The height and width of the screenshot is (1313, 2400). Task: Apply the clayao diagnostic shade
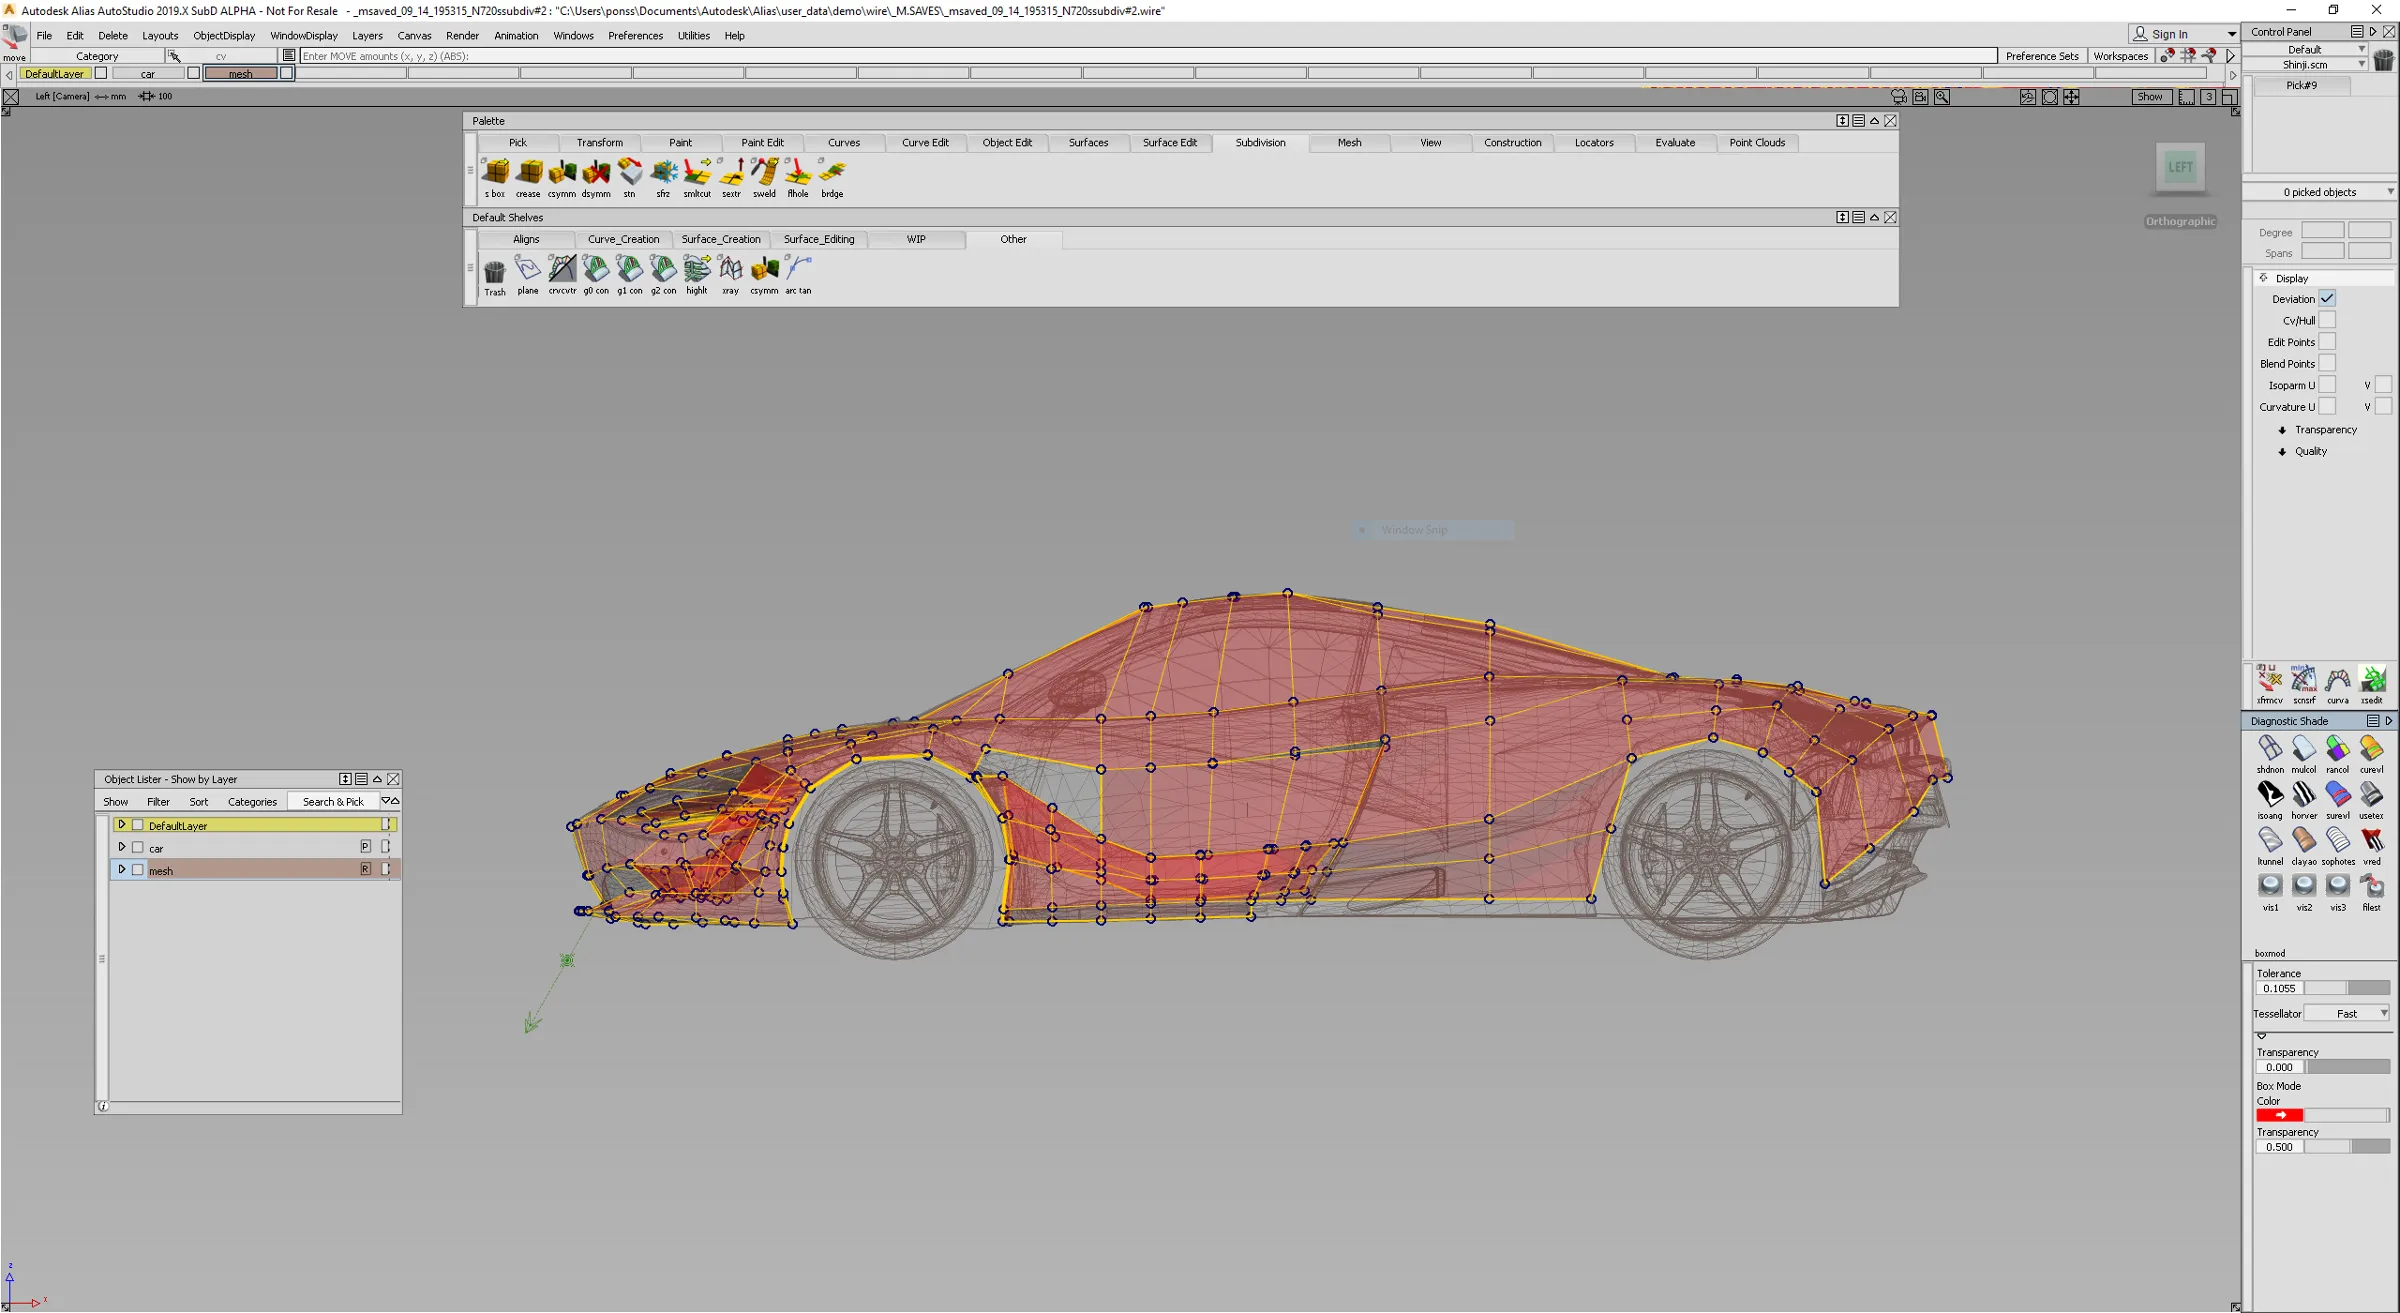coord(2304,846)
